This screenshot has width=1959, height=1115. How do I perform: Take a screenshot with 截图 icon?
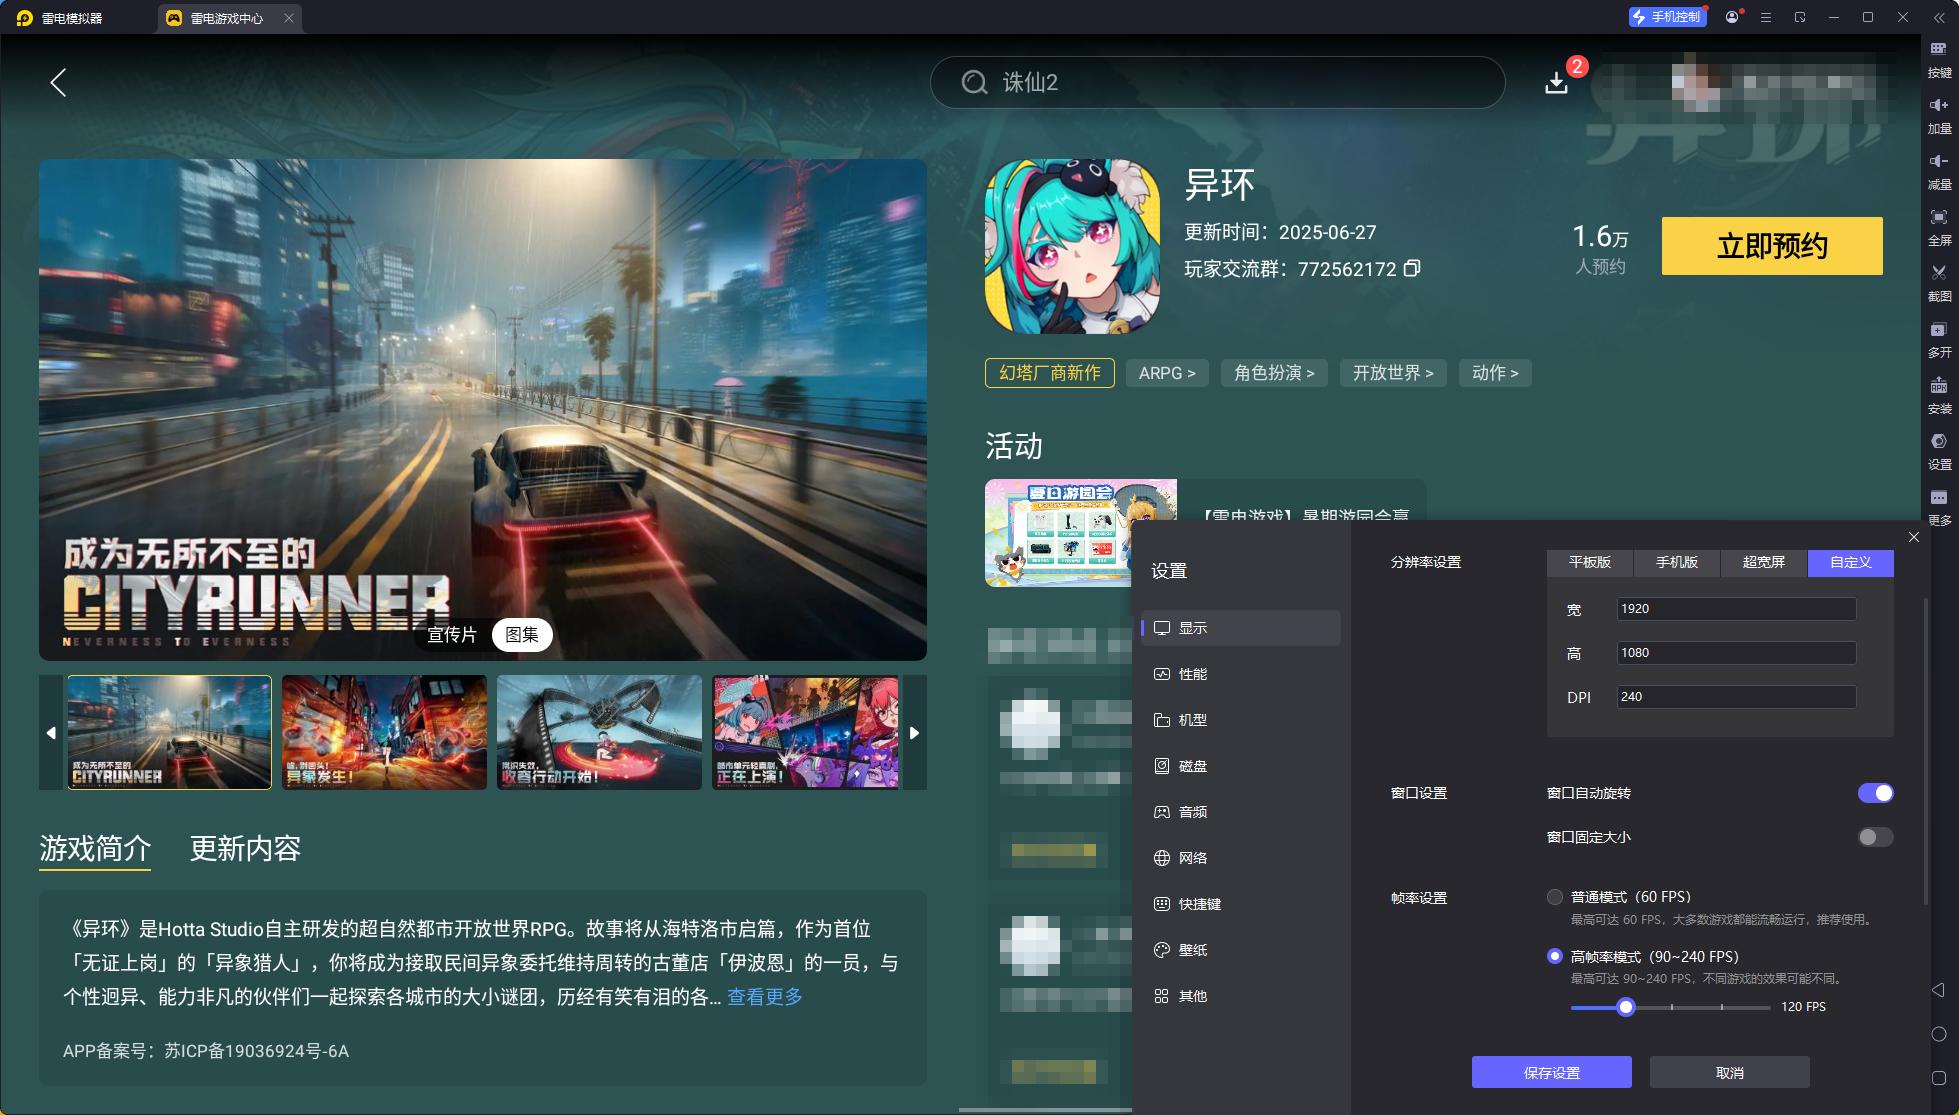pyautogui.click(x=1939, y=284)
